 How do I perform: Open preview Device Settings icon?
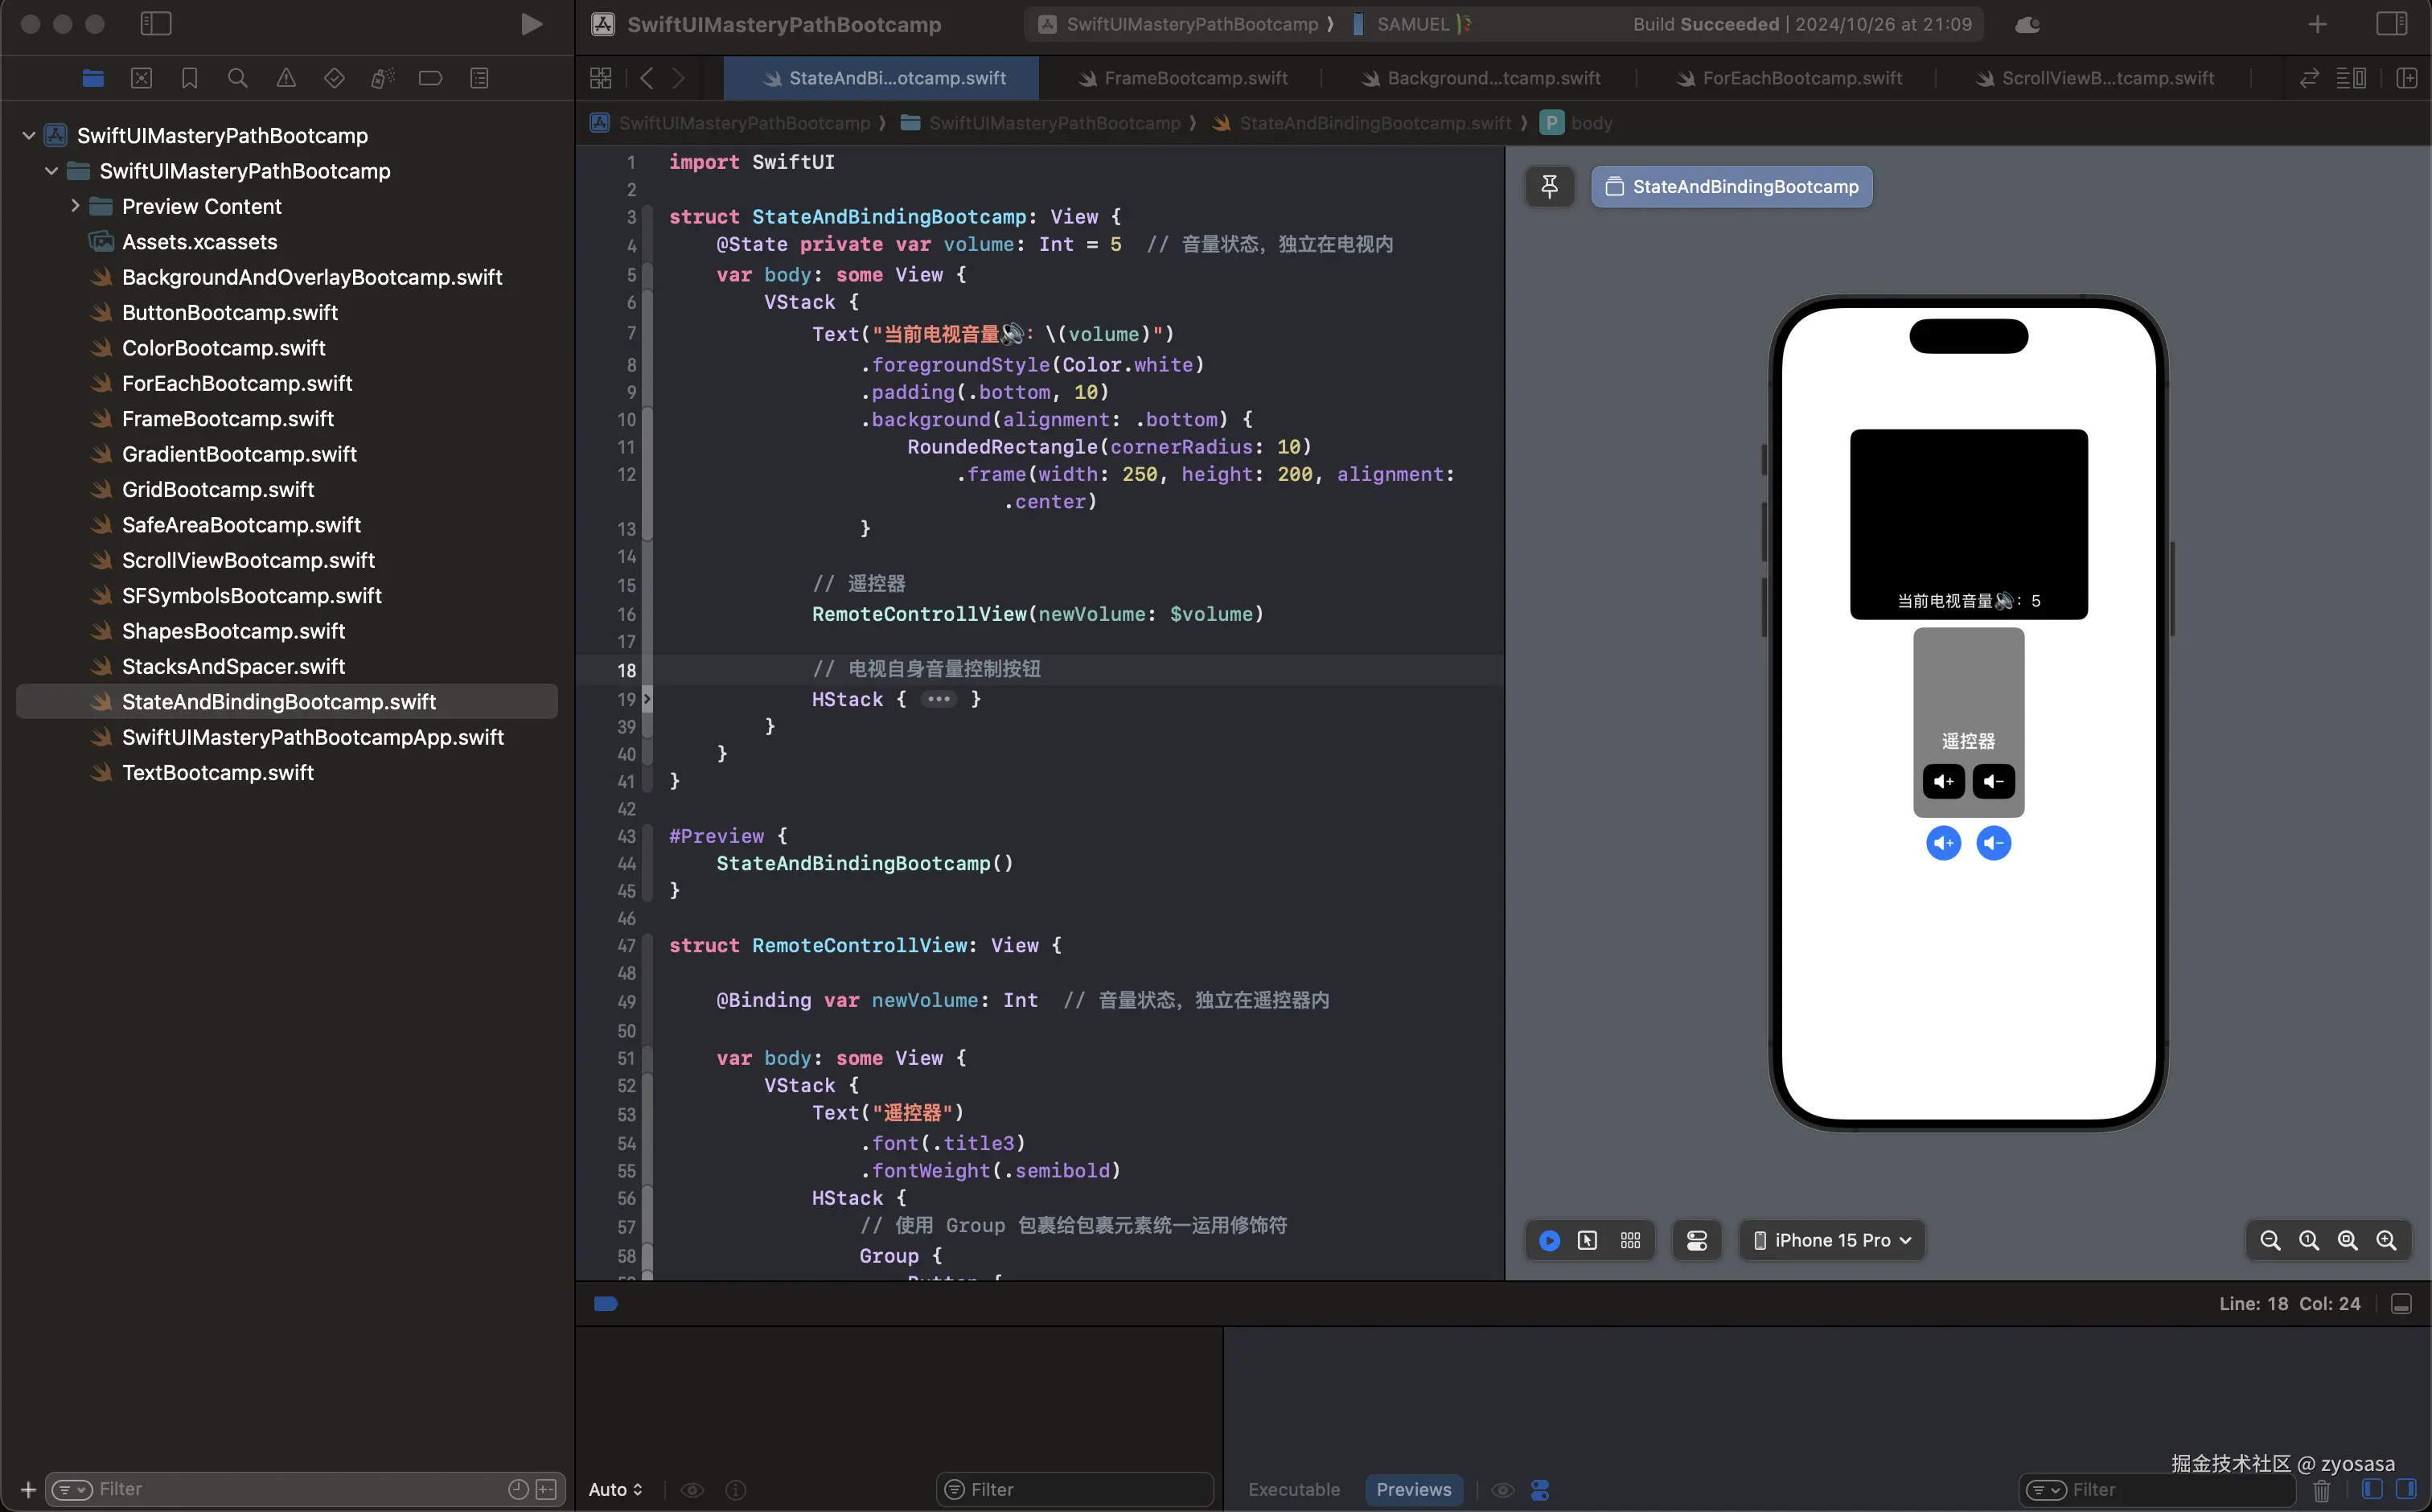pyautogui.click(x=1697, y=1240)
